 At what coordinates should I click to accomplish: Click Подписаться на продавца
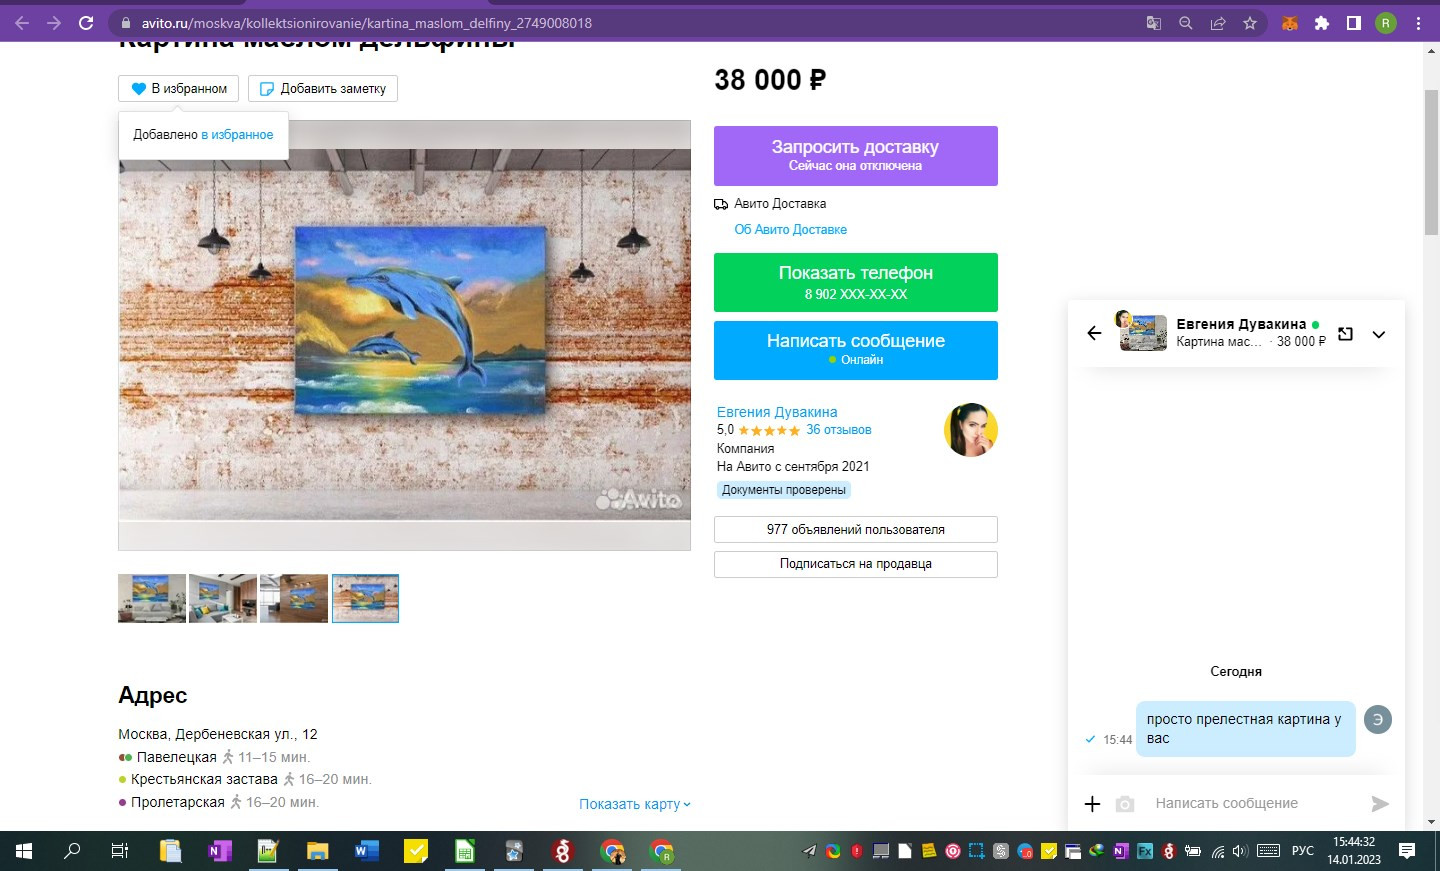(856, 564)
